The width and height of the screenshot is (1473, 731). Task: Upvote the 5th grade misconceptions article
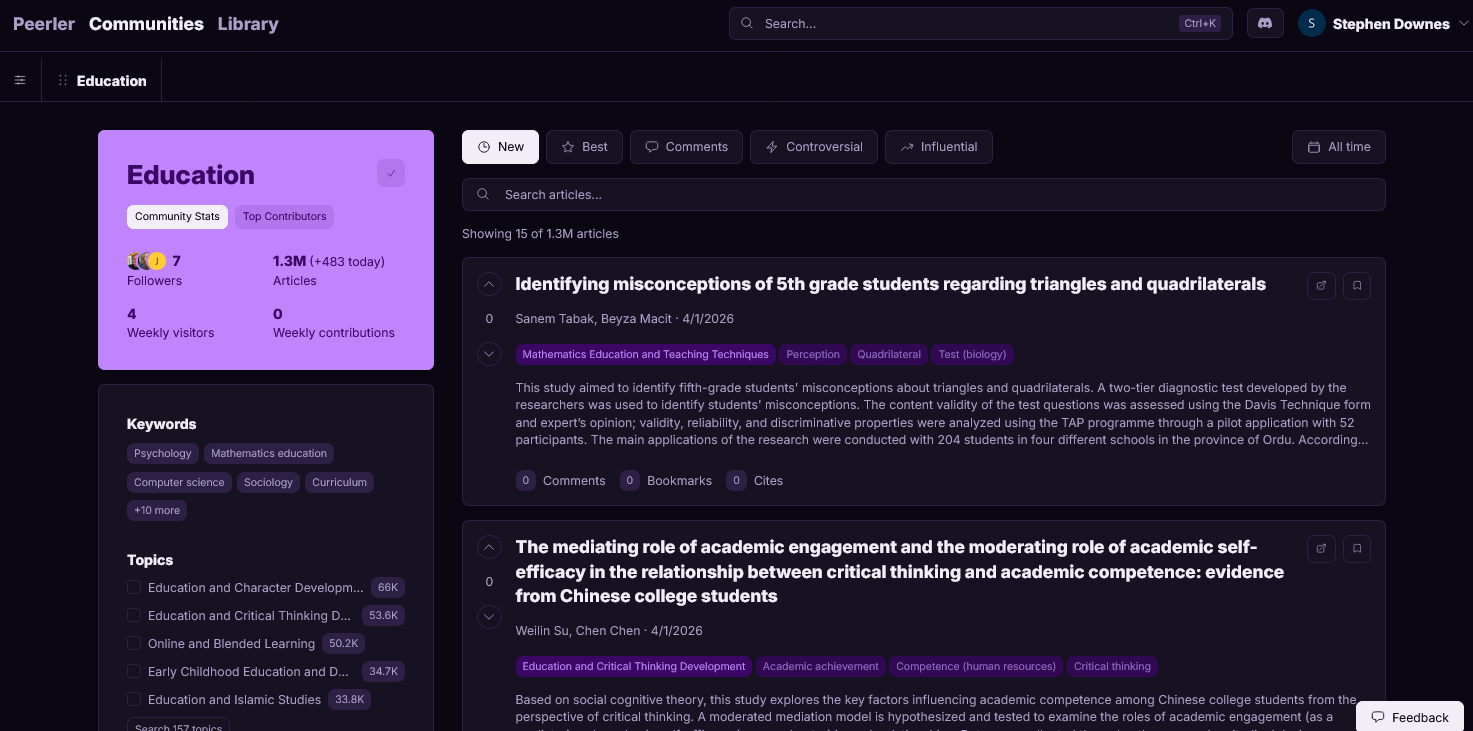(x=489, y=285)
